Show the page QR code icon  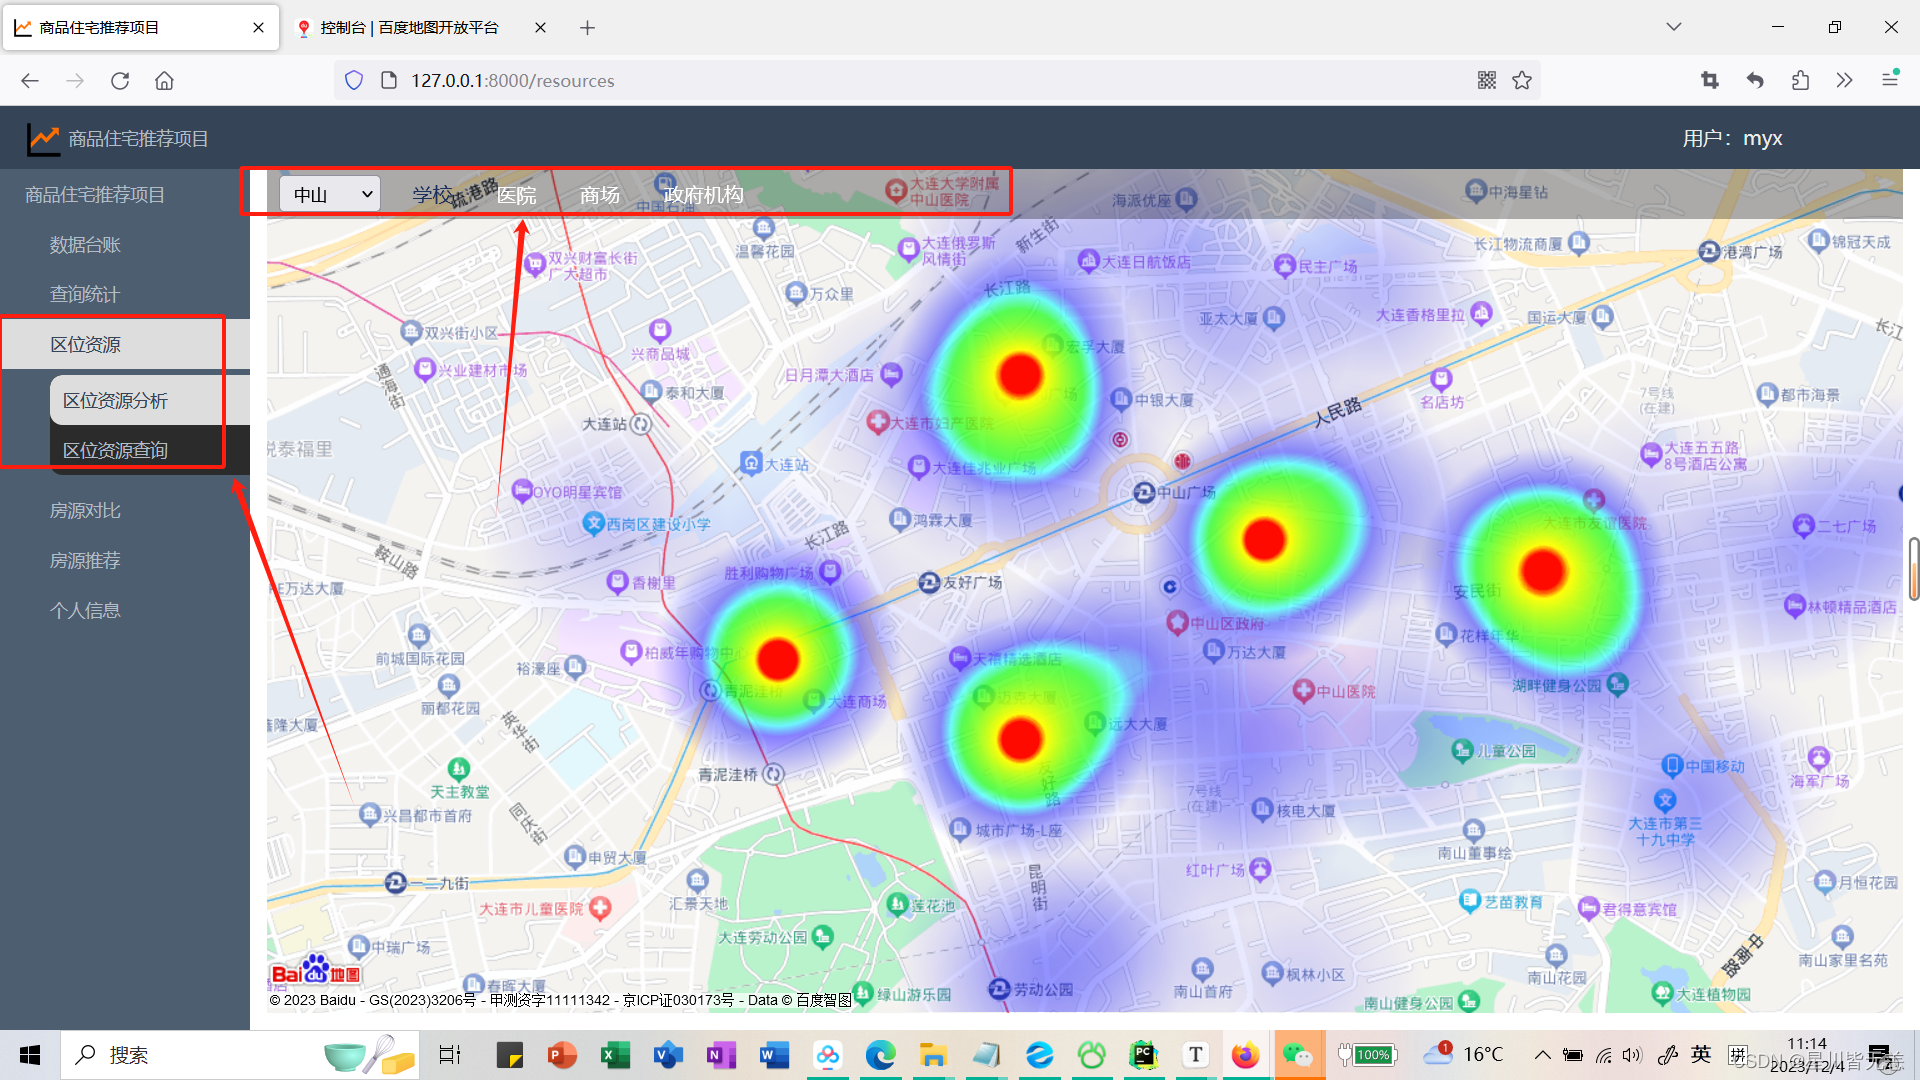[1487, 81]
